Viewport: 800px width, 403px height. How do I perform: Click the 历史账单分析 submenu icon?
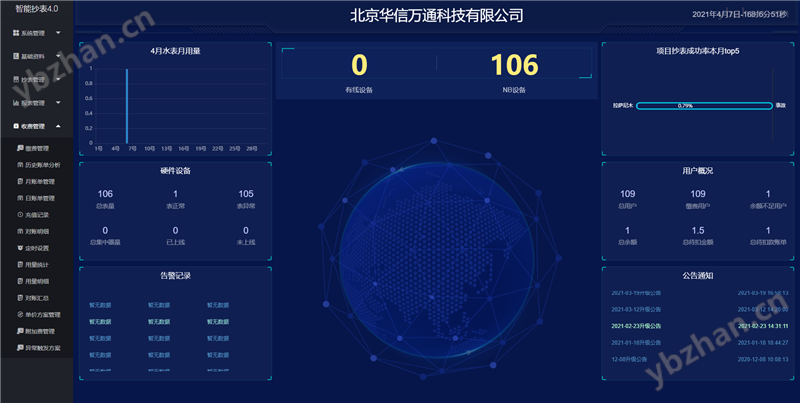(20, 165)
